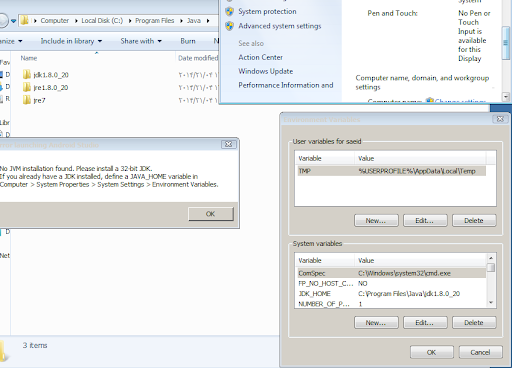Select Local Disk (C:) in the address bar

(102, 21)
